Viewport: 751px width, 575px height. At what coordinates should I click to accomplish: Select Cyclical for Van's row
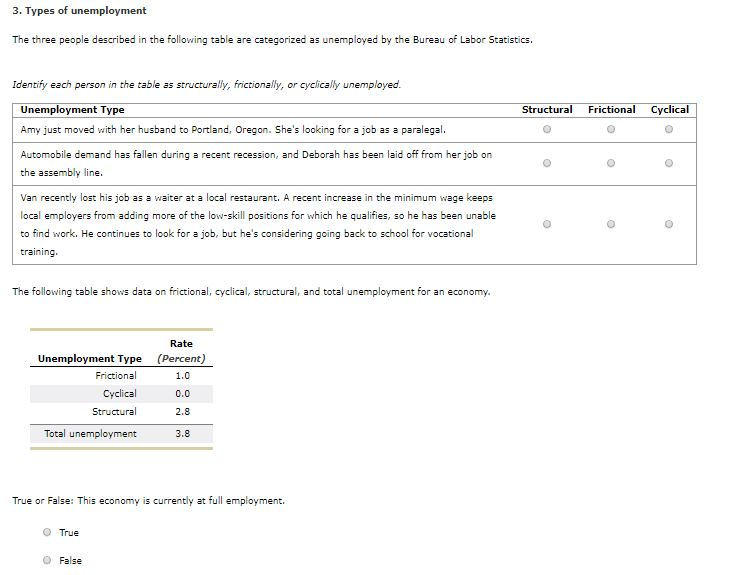[669, 224]
